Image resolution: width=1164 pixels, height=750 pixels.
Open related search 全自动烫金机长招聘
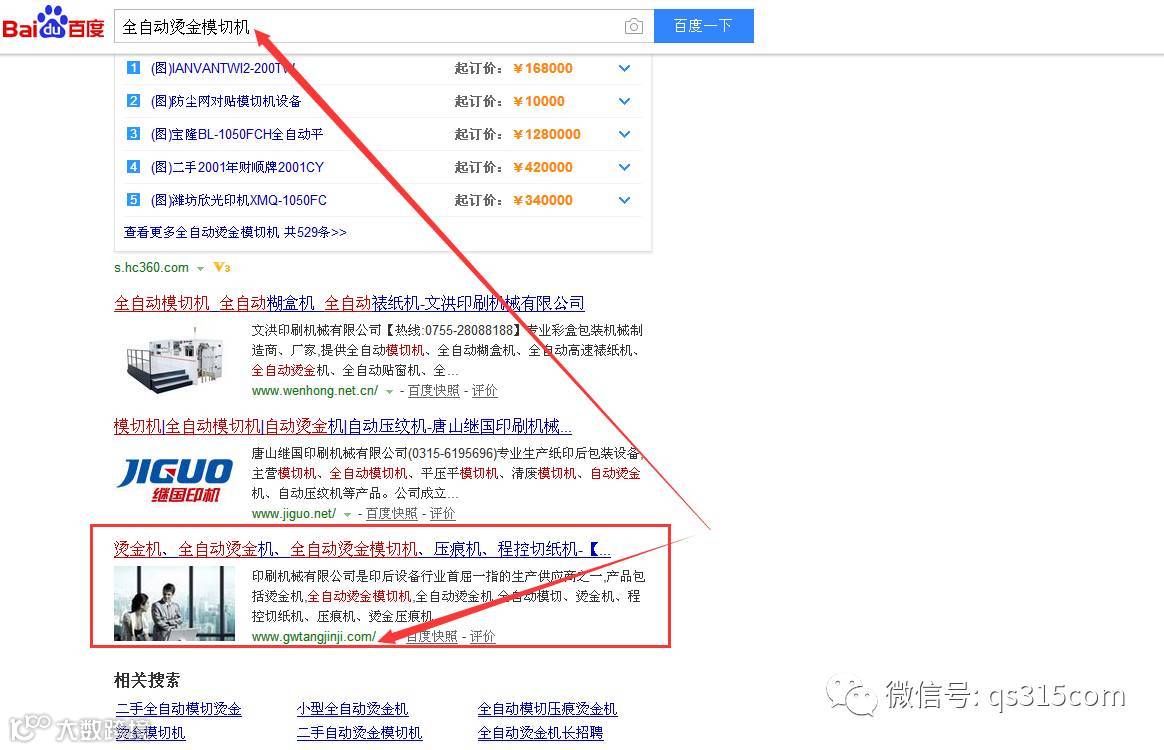click(540, 733)
